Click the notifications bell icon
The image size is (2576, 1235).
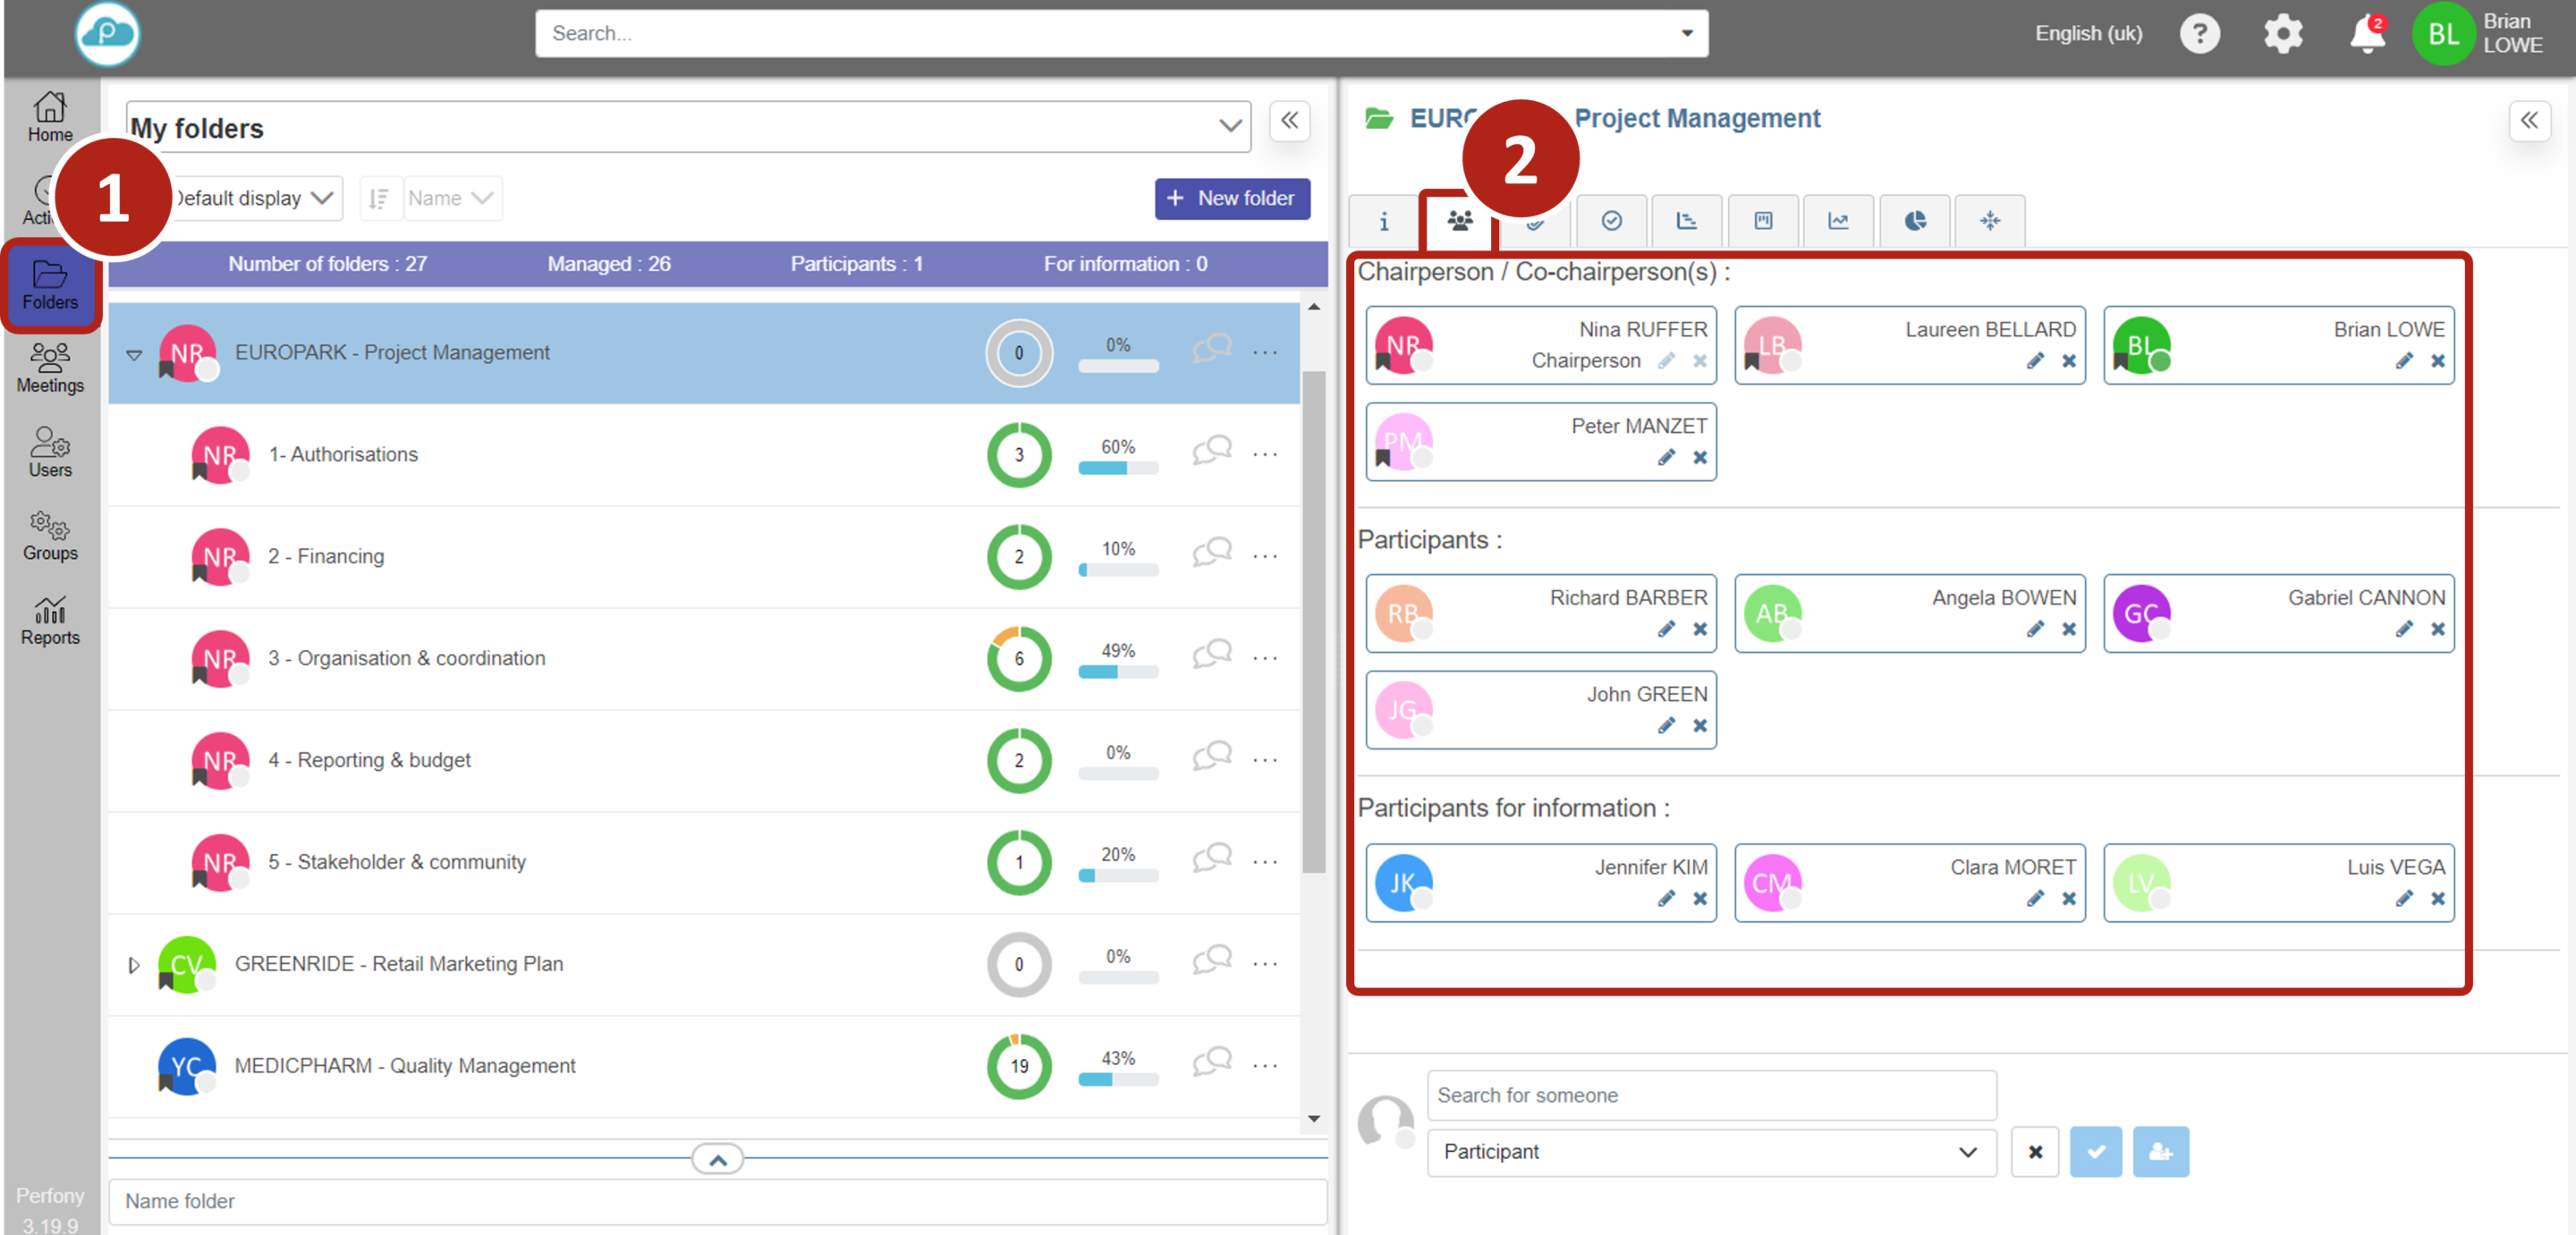click(x=2366, y=35)
